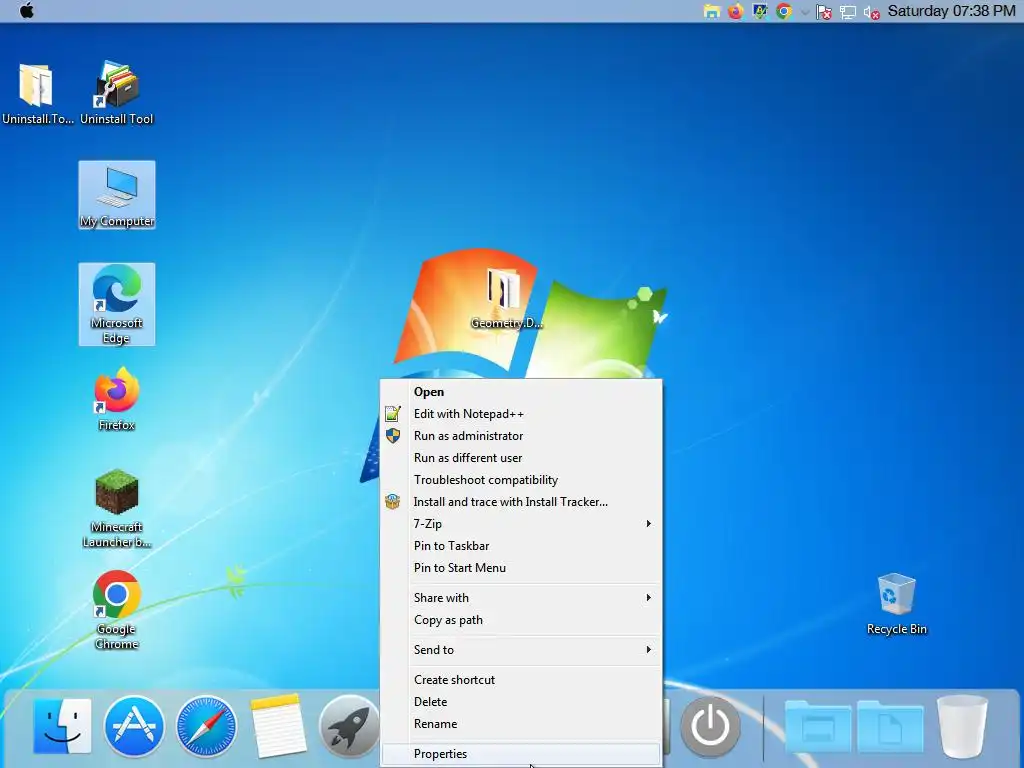Click the network status tray icon
The image size is (1024, 768).
tap(848, 12)
